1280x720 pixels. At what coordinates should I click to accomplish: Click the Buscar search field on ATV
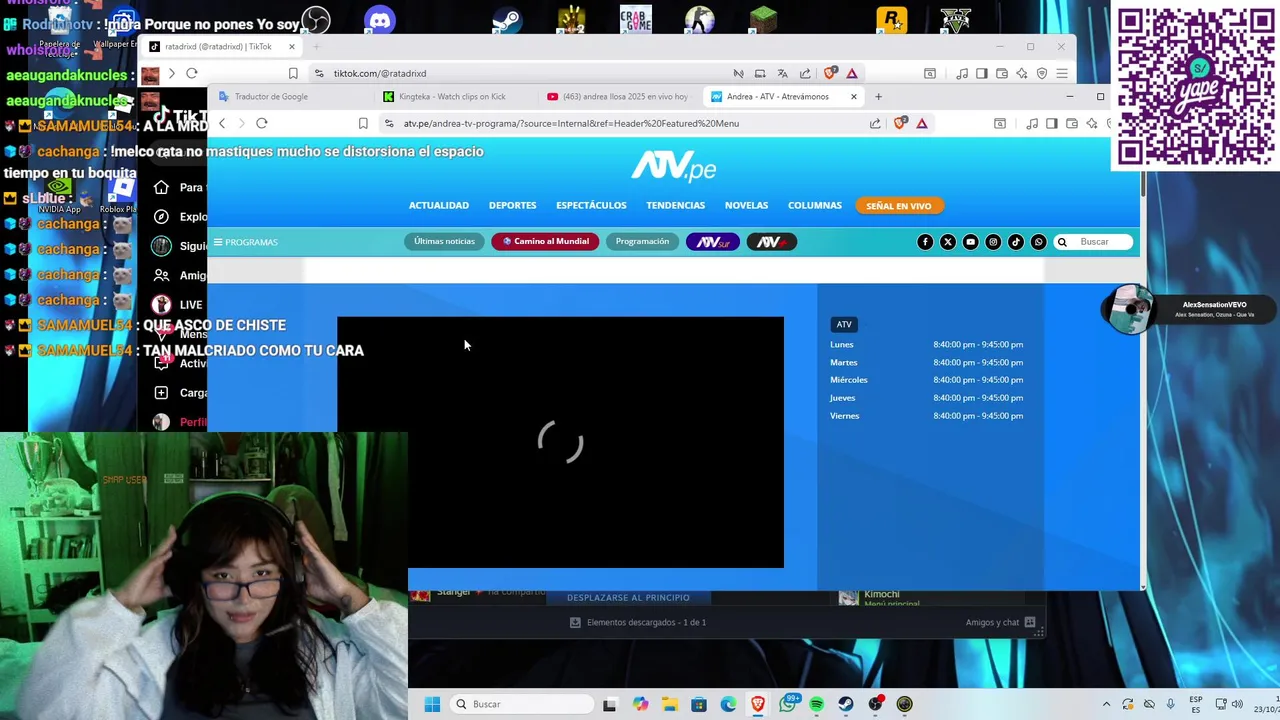[1093, 242]
